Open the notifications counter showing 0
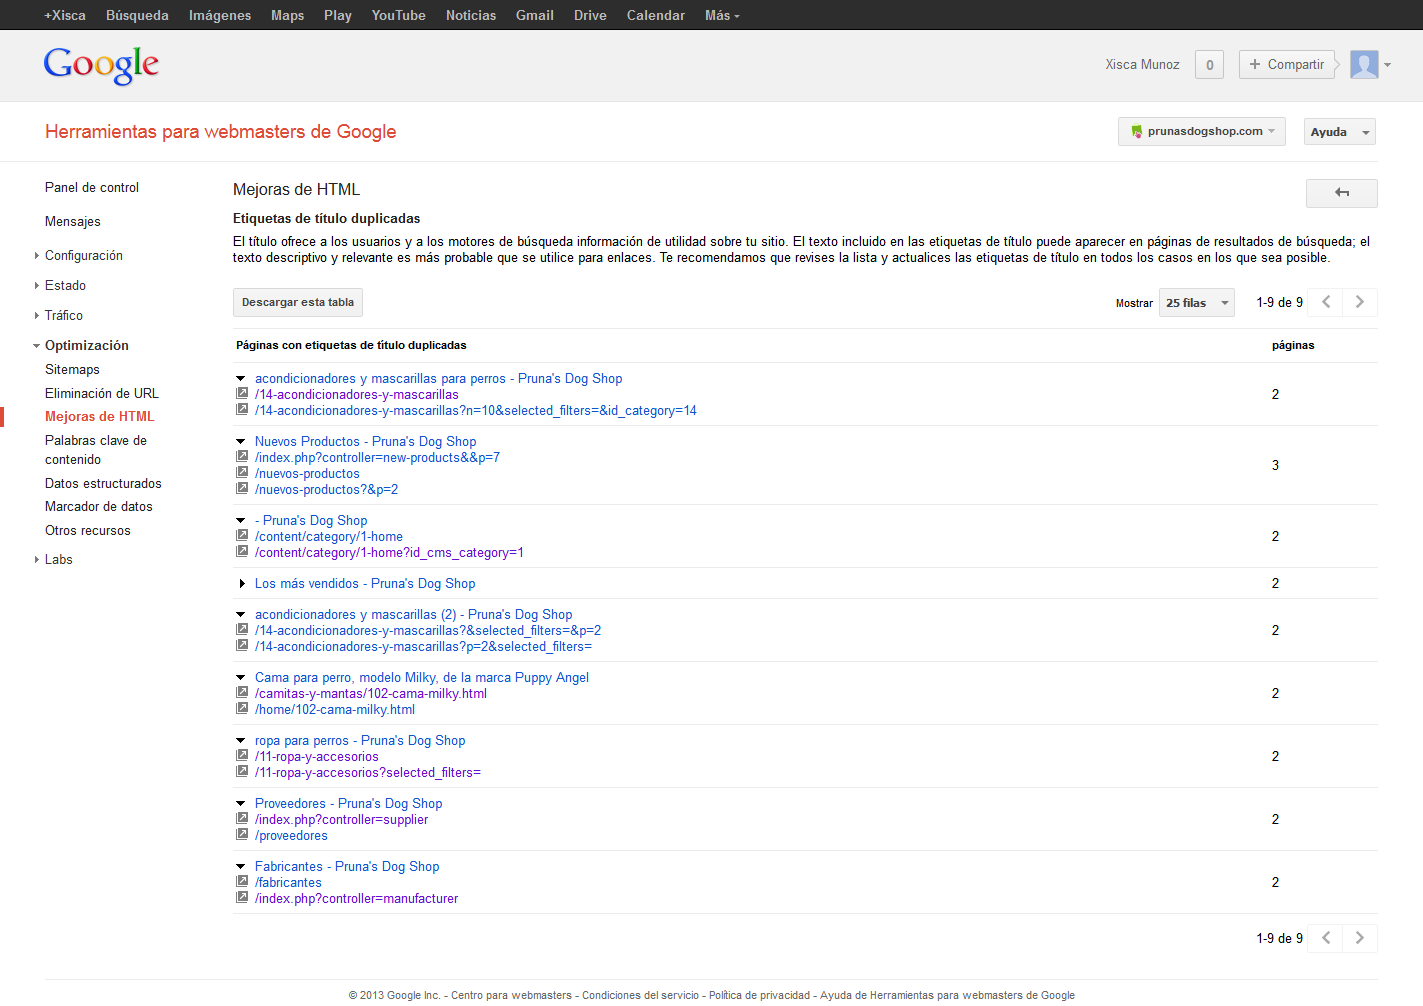 pos(1210,65)
